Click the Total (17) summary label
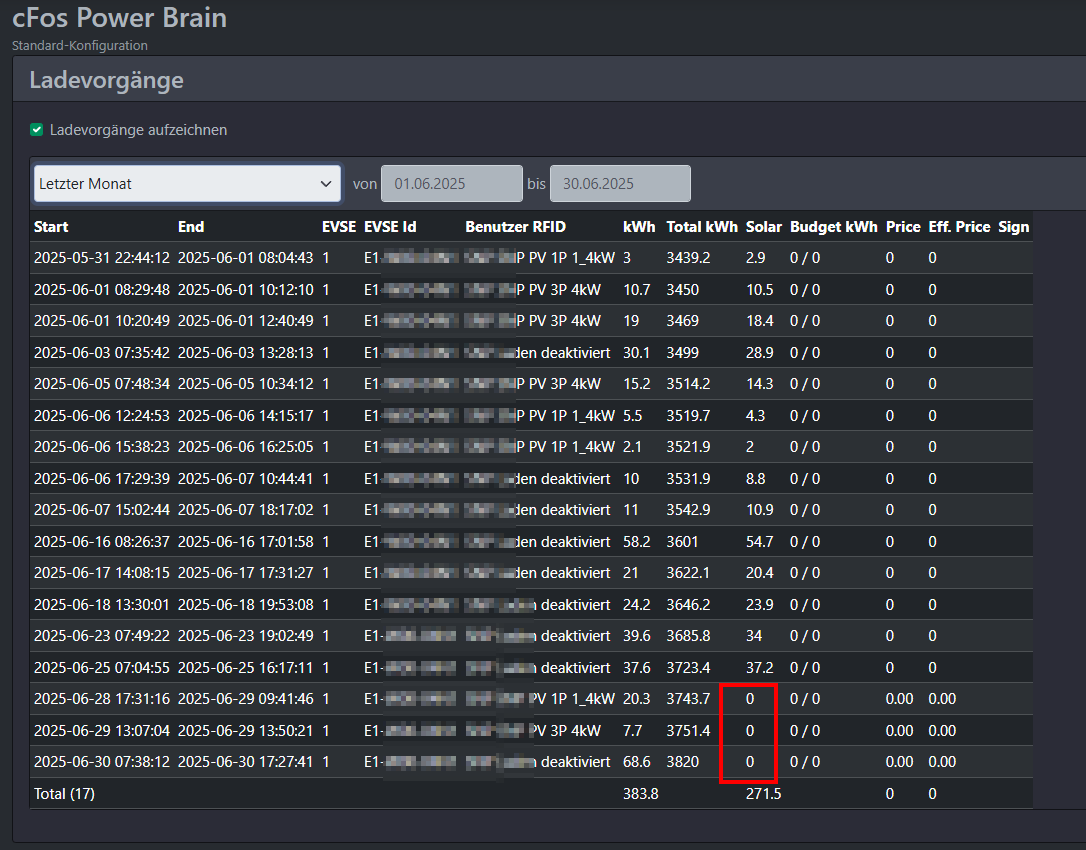The image size is (1086, 850). coord(64,794)
